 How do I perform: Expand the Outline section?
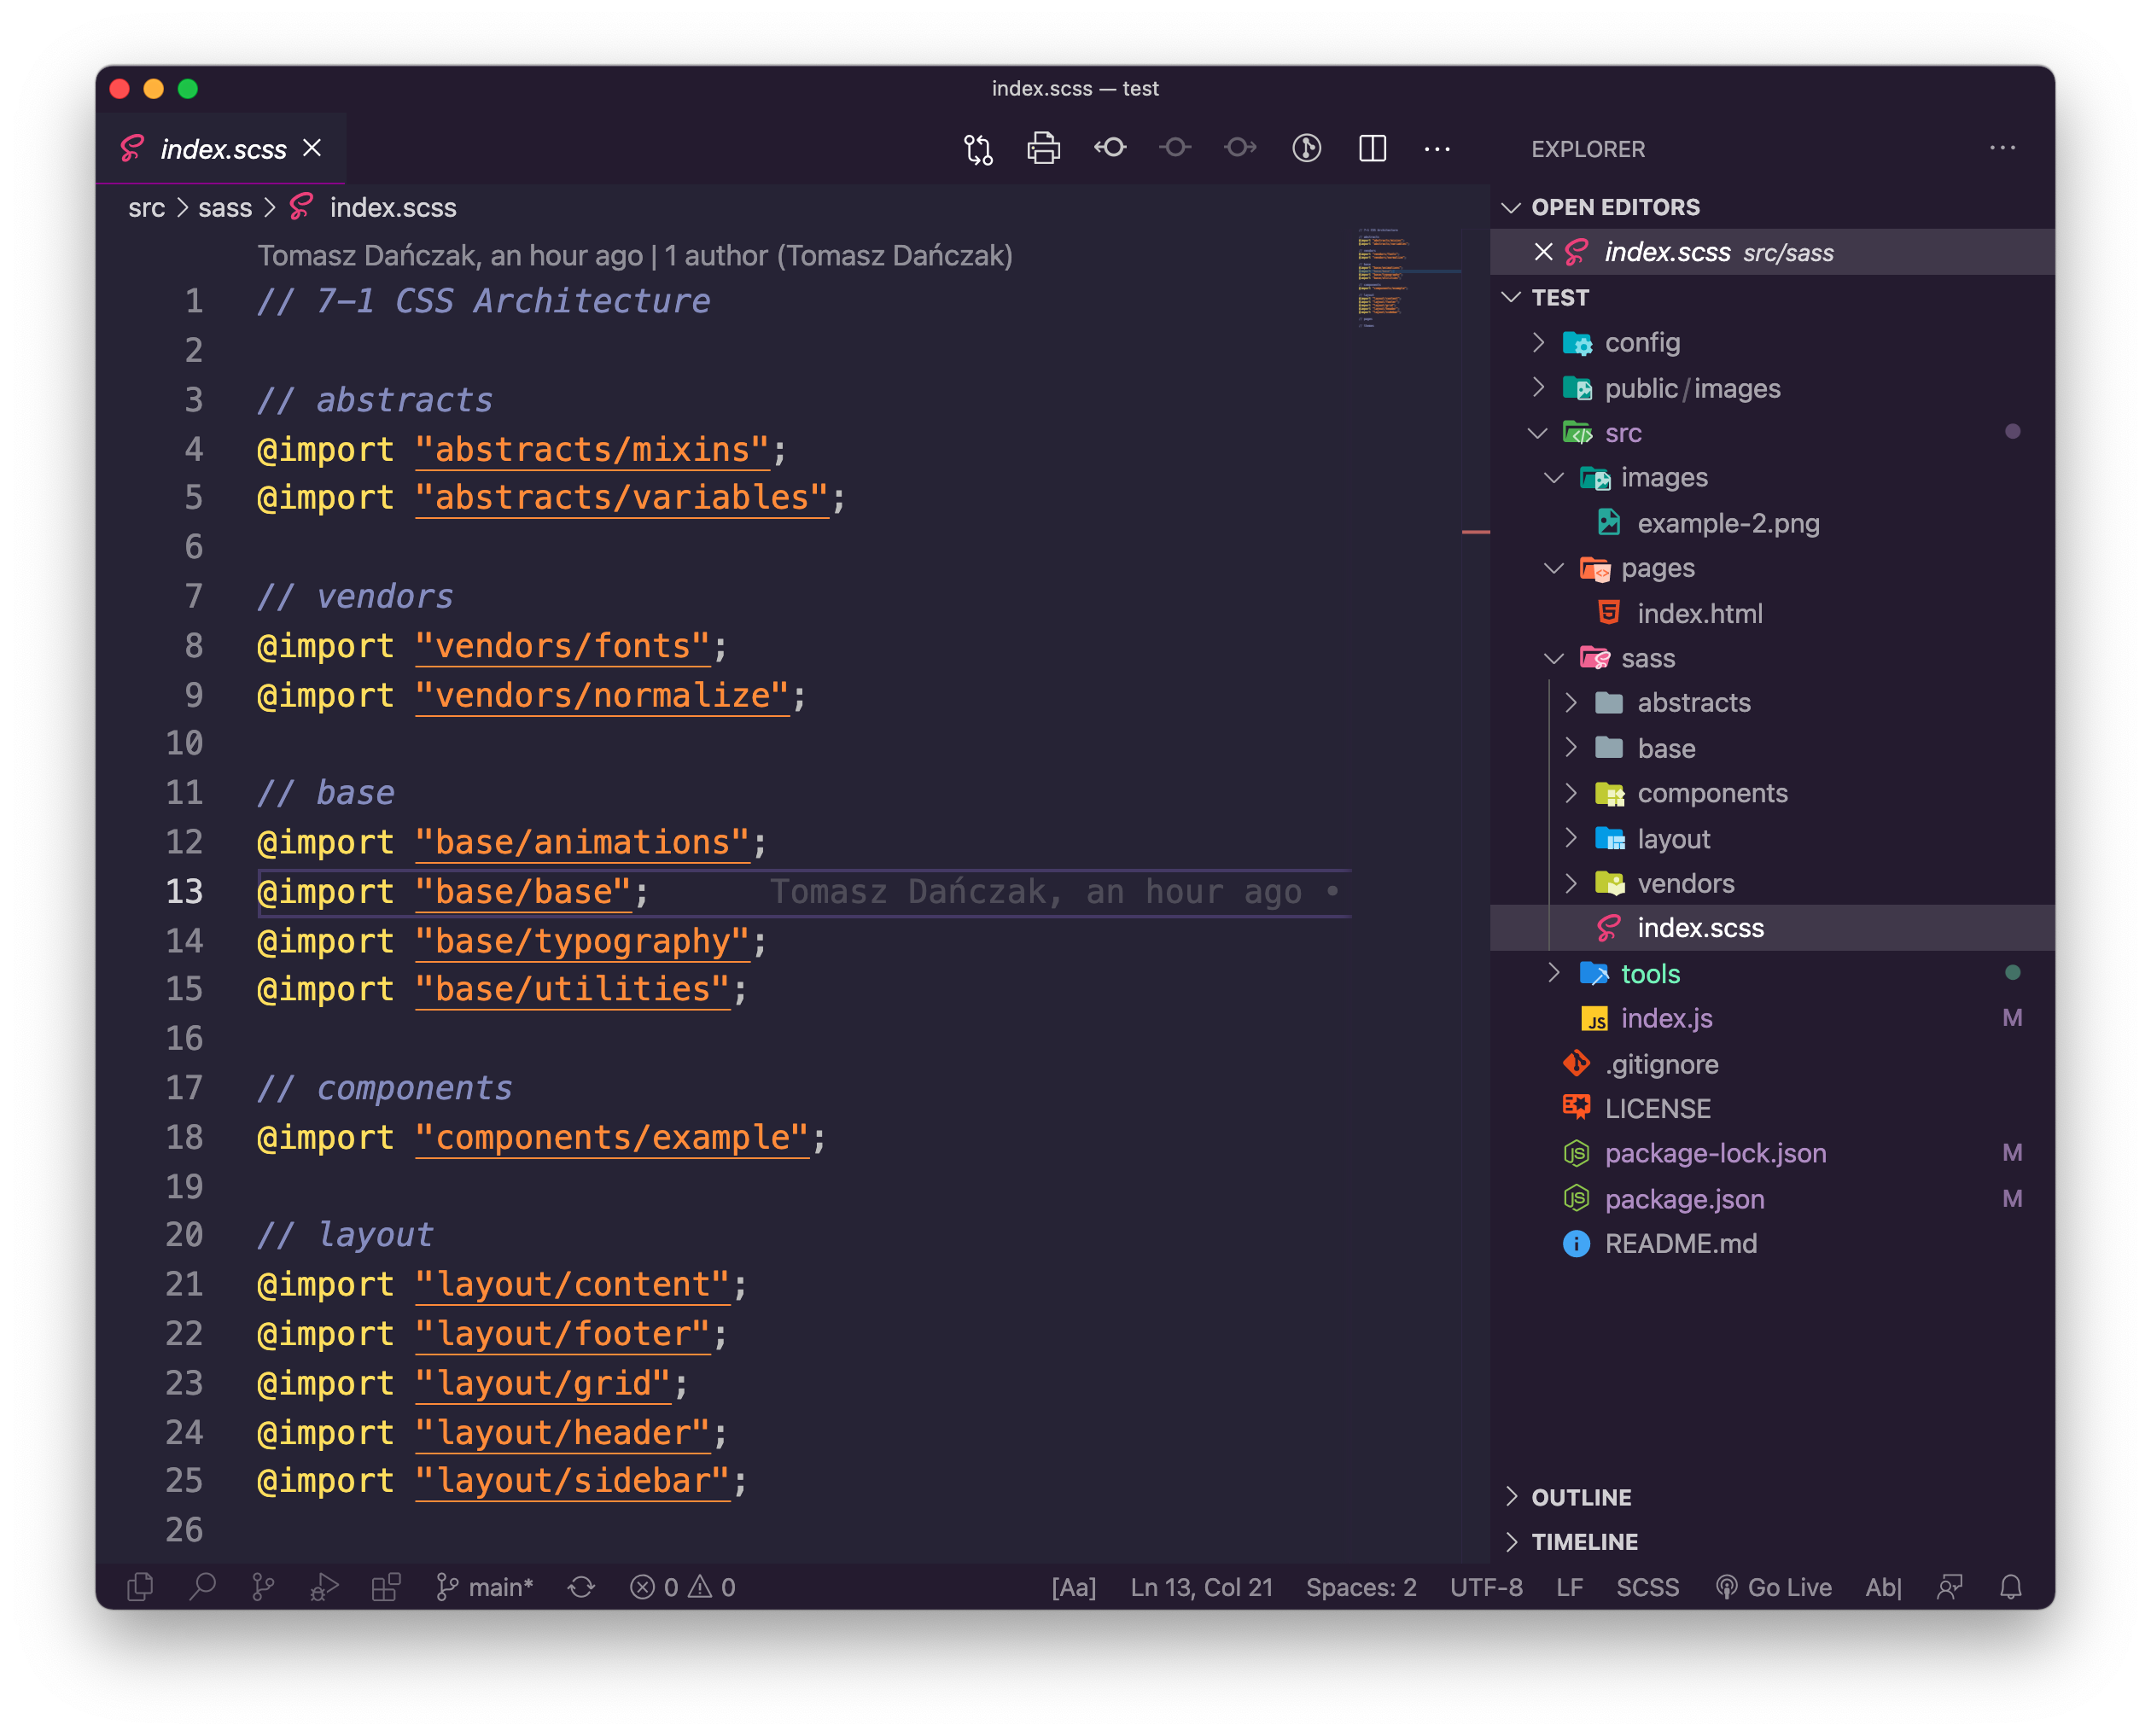click(x=1772, y=1497)
